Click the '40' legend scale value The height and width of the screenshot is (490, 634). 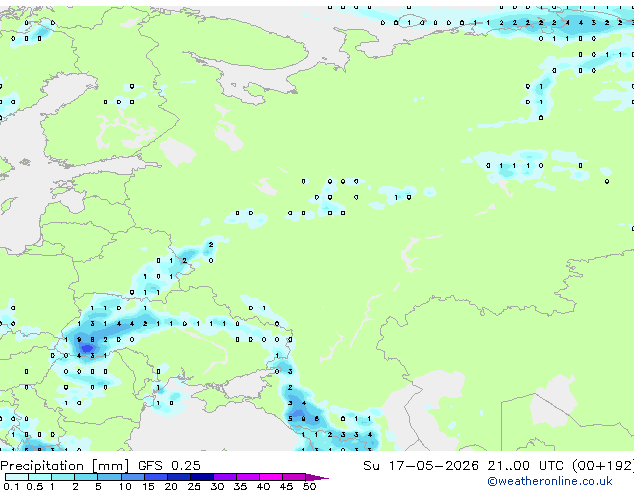pyautogui.click(x=263, y=486)
